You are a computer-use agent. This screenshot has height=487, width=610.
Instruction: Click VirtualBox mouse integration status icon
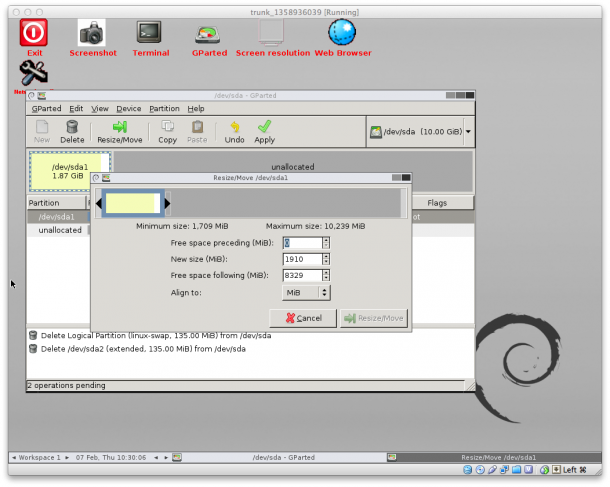point(544,470)
